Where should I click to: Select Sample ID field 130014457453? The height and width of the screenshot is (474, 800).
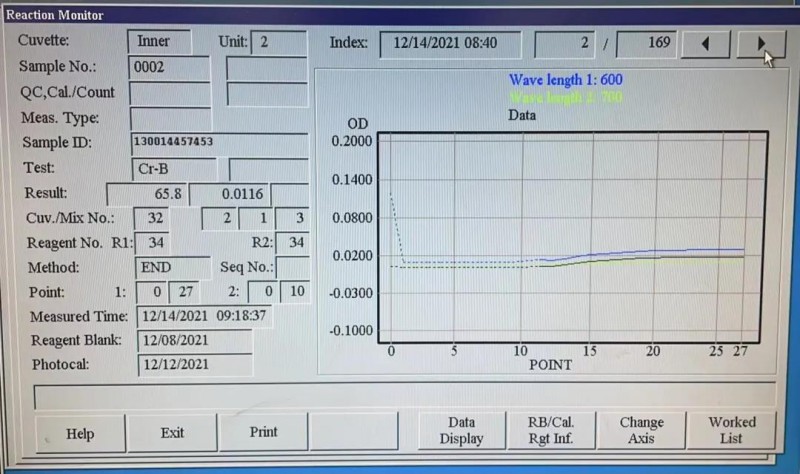tap(219, 144)
